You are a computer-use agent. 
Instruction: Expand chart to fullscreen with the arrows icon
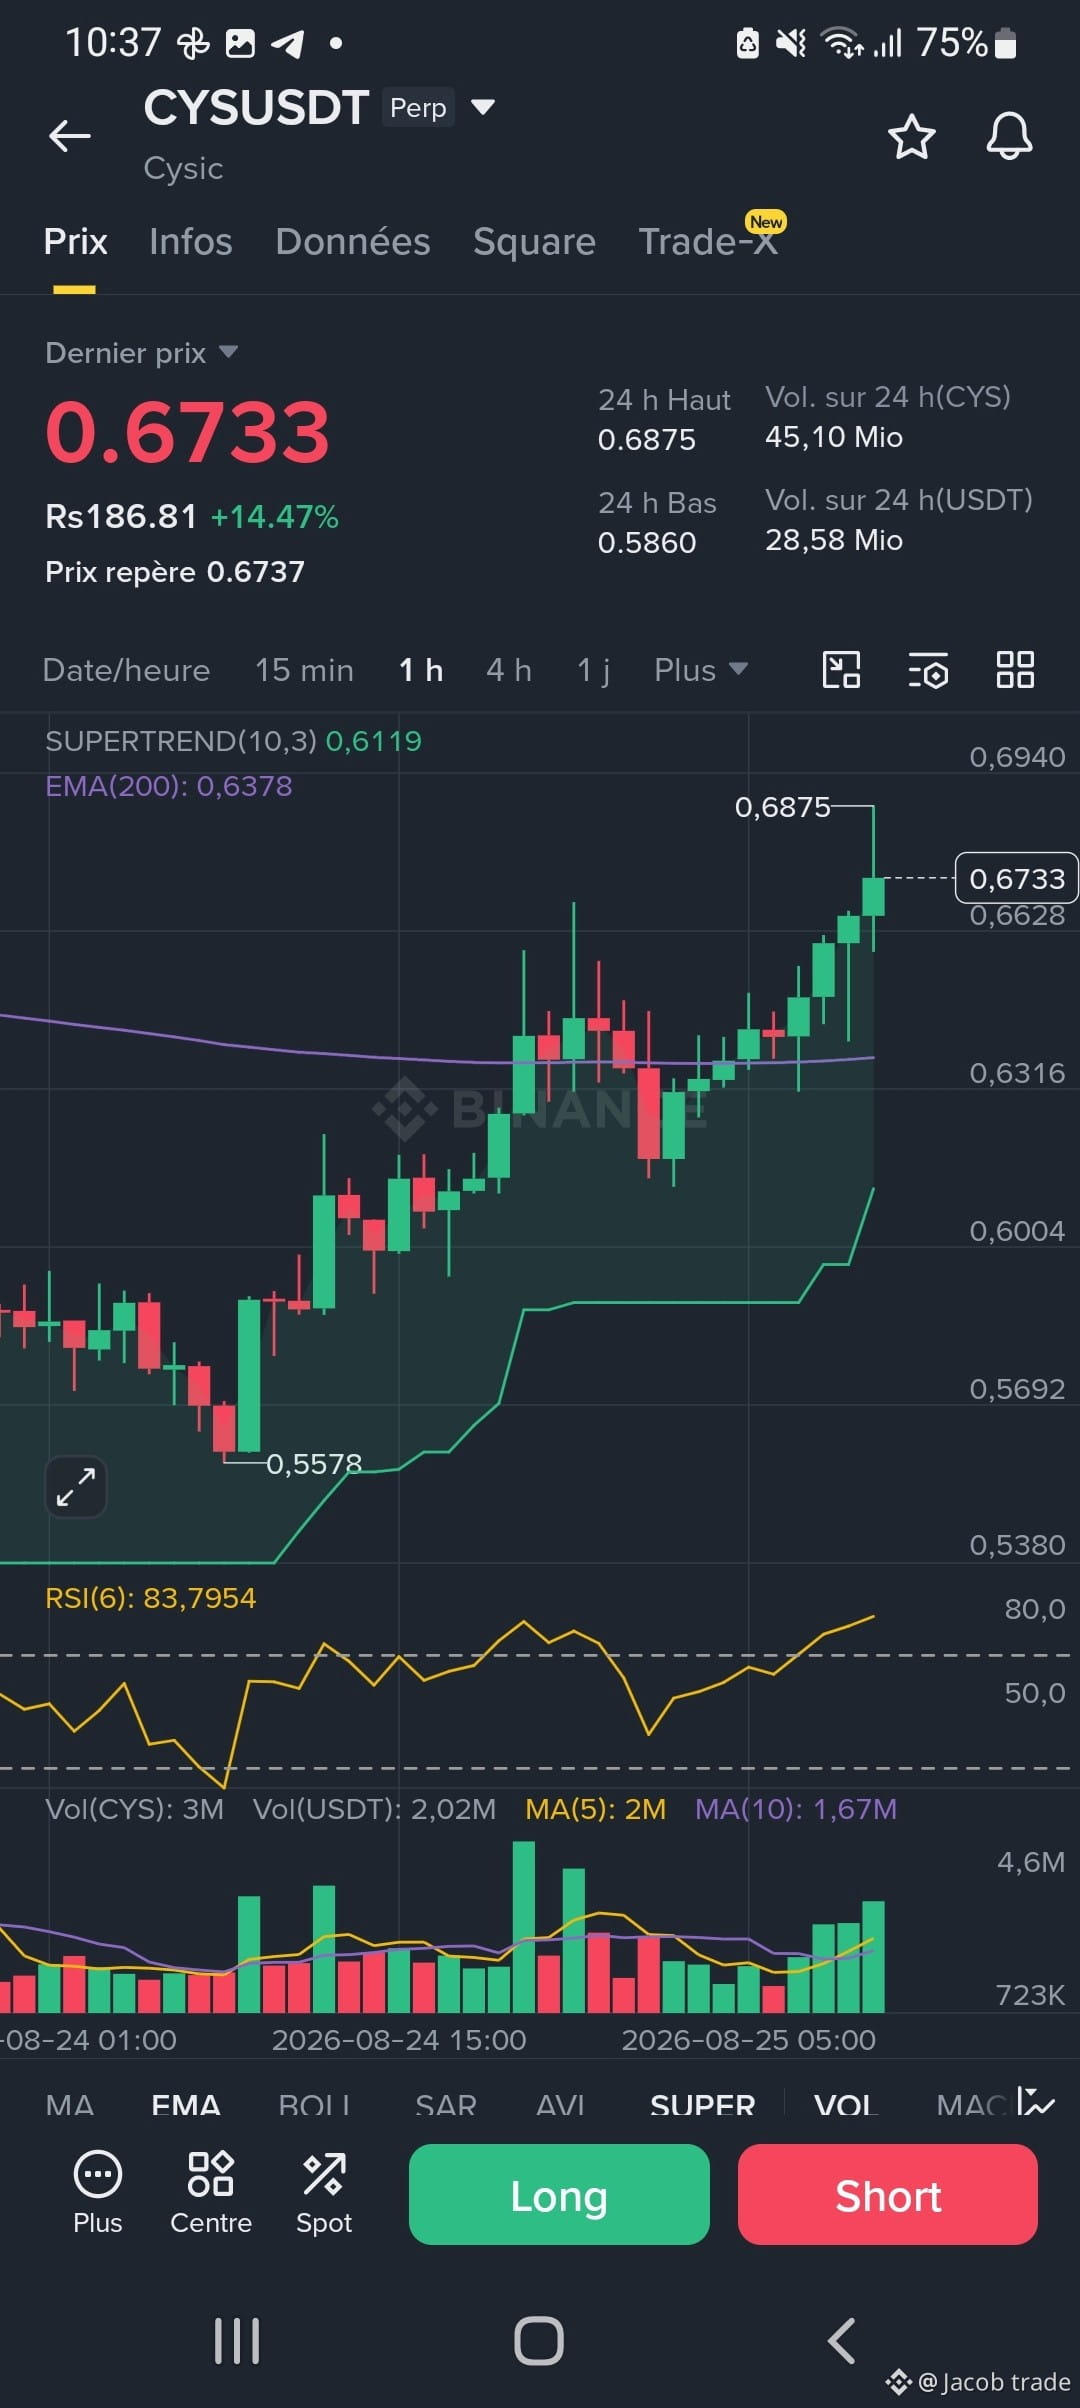(76, 1486)
